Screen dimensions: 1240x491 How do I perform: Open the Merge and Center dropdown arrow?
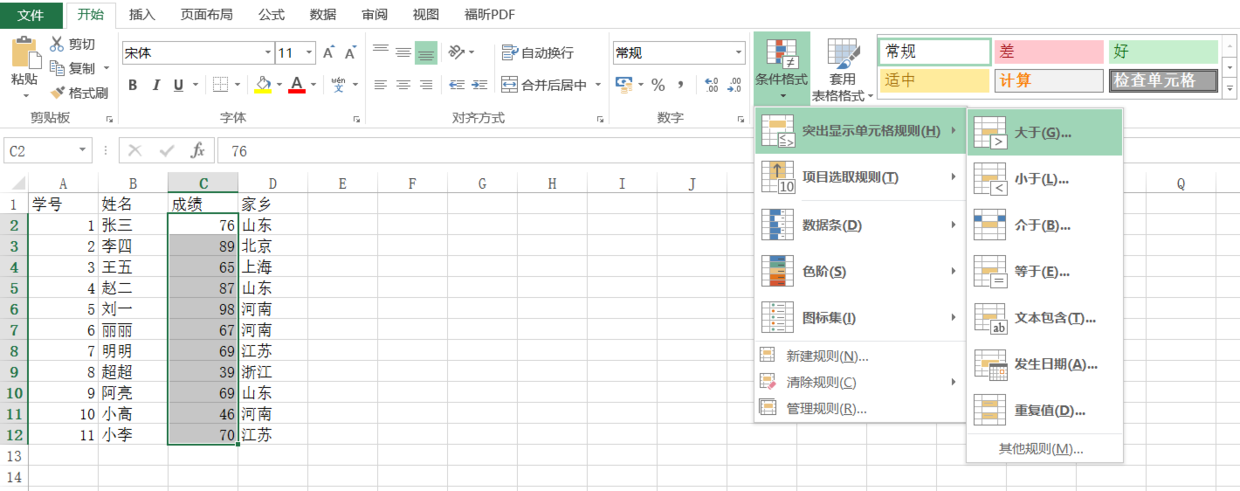pyautogui.click(x=599, y=85)
